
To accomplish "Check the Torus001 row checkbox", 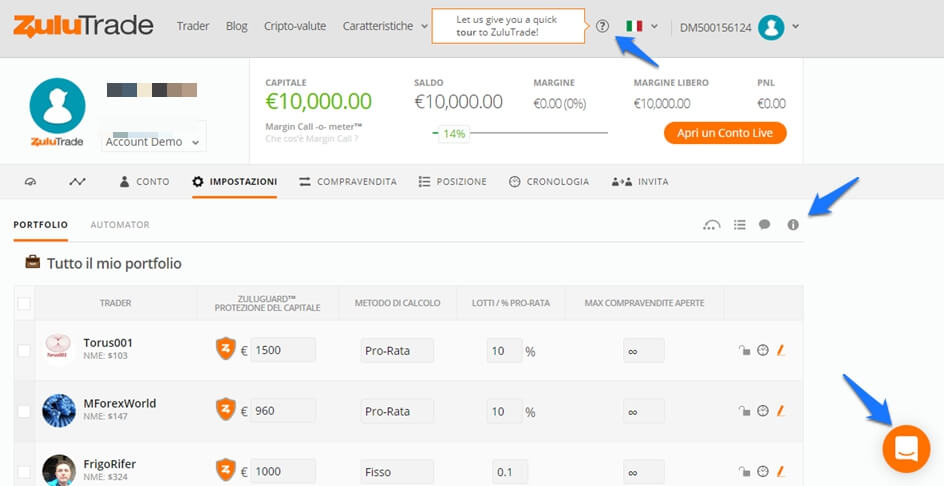I will click(x=24, y=350).
